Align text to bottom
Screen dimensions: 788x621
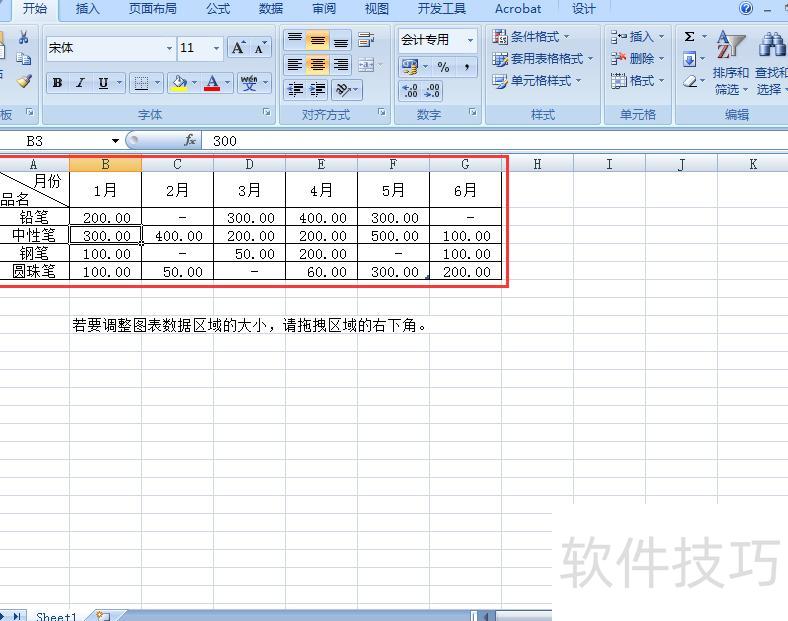point(341,40)
